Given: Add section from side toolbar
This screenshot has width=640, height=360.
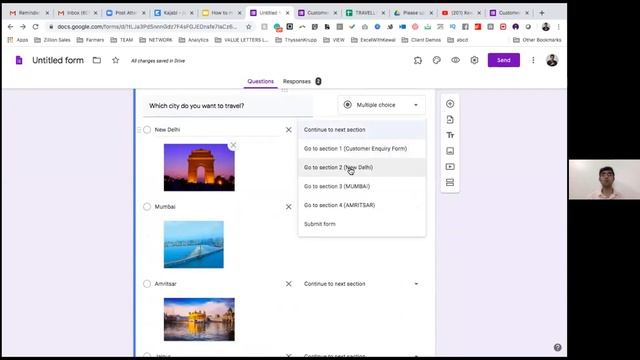Looking at the screenshot, I should 450,182.
